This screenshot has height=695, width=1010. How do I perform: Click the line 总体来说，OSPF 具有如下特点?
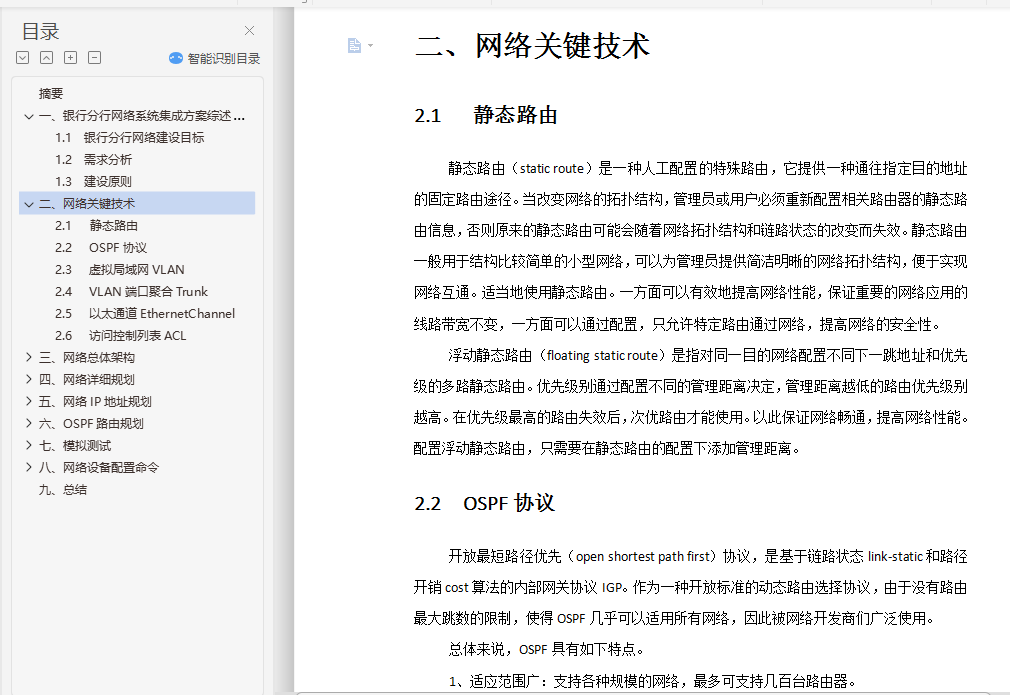coord(546,649)
